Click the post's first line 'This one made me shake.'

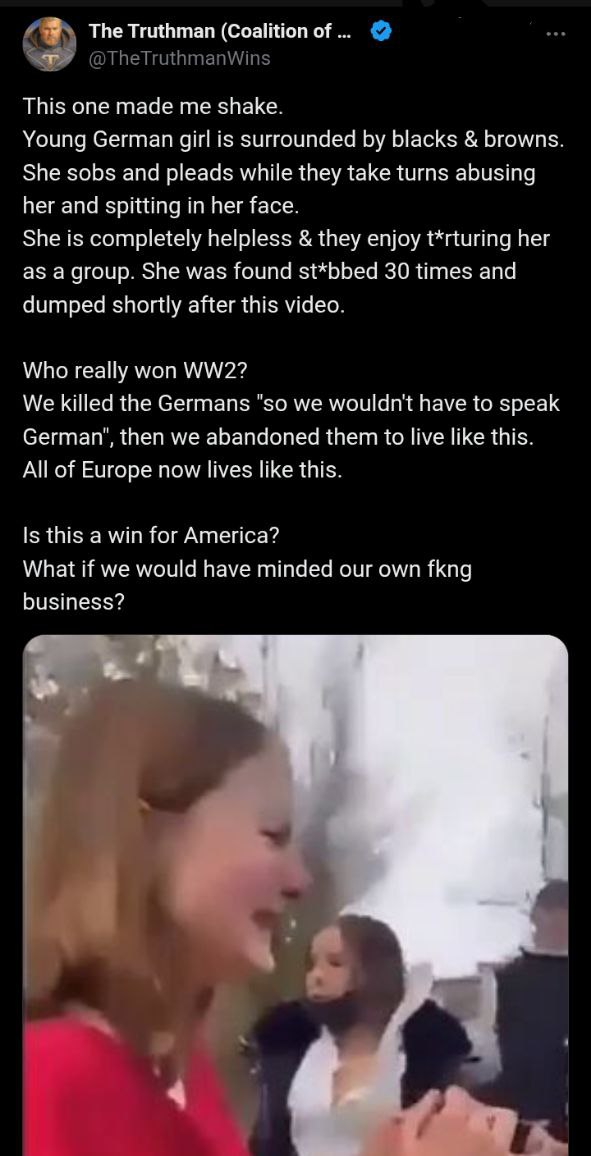pos(153,107)
